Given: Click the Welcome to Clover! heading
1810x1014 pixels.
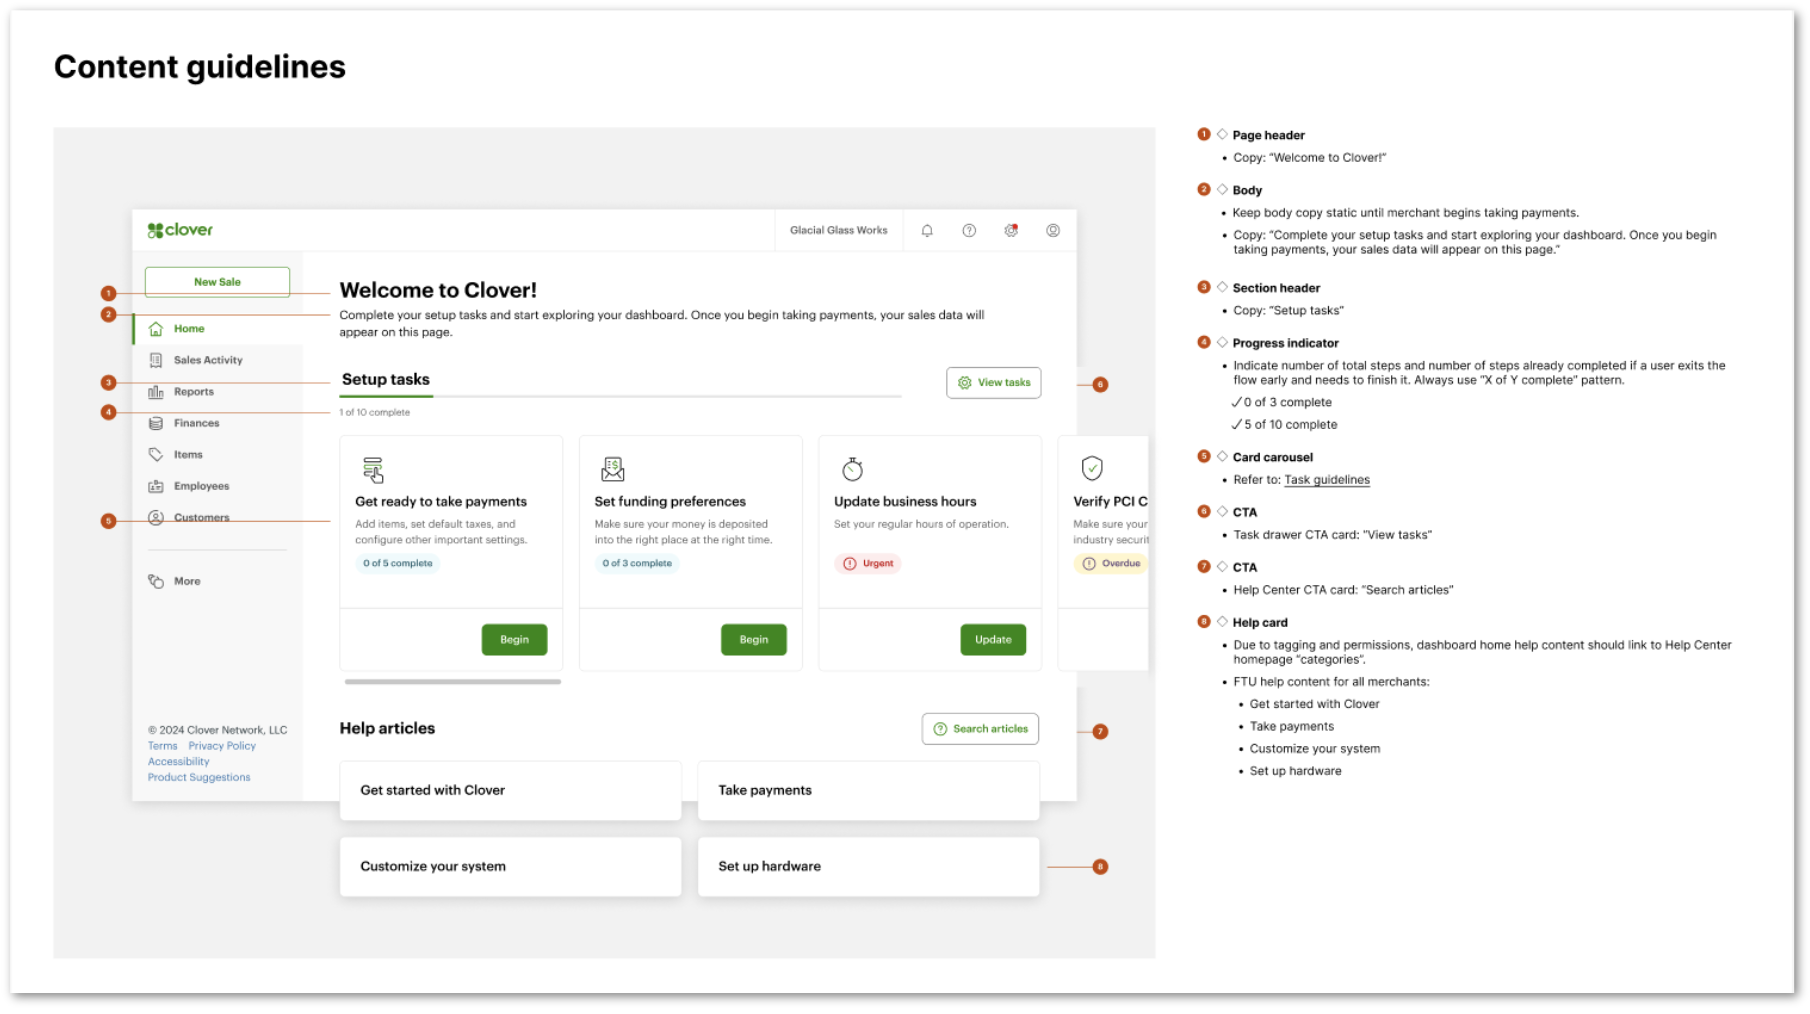Looking at the screenshot, I should (x=438, y=290).
